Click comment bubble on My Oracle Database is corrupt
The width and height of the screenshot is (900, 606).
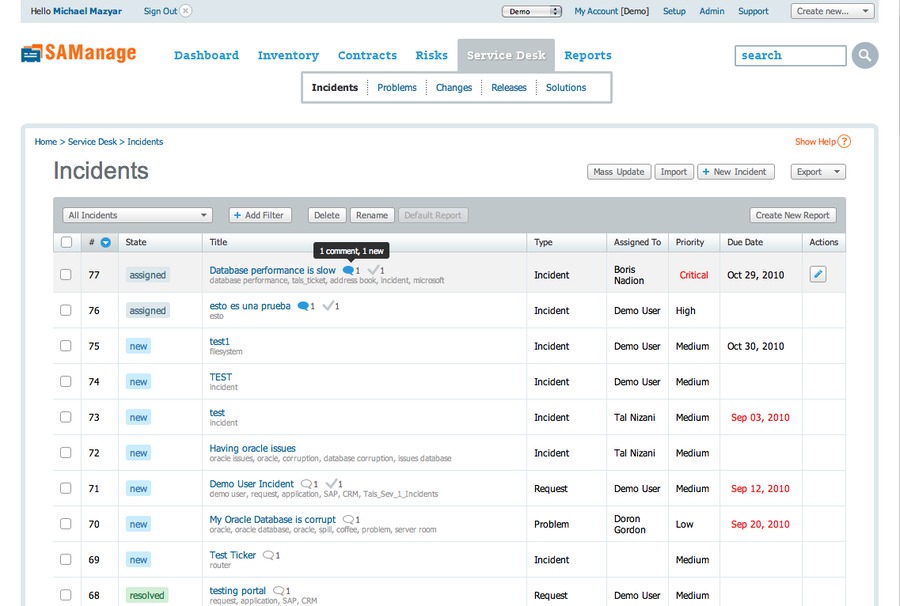click(x=348, y=519)
